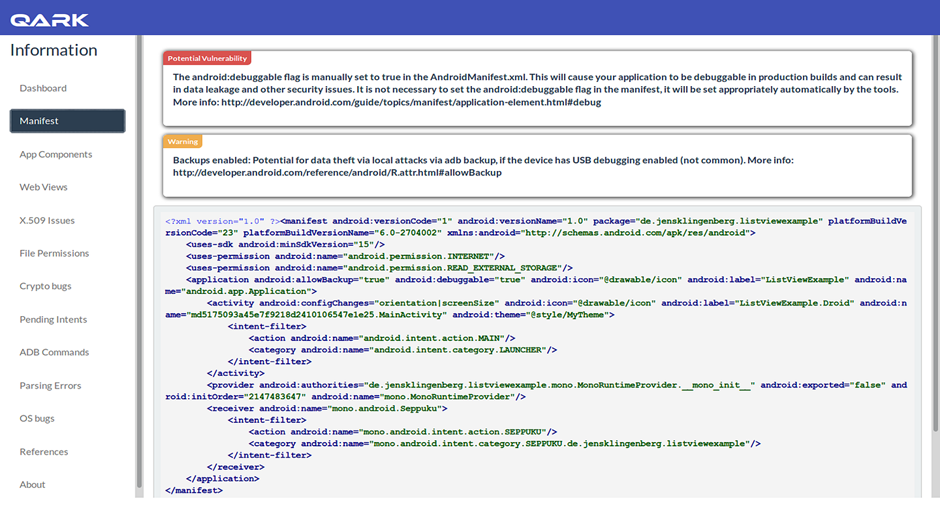The image size is (940, 527).
Task: View X.509 Issues
Action: 47,220
